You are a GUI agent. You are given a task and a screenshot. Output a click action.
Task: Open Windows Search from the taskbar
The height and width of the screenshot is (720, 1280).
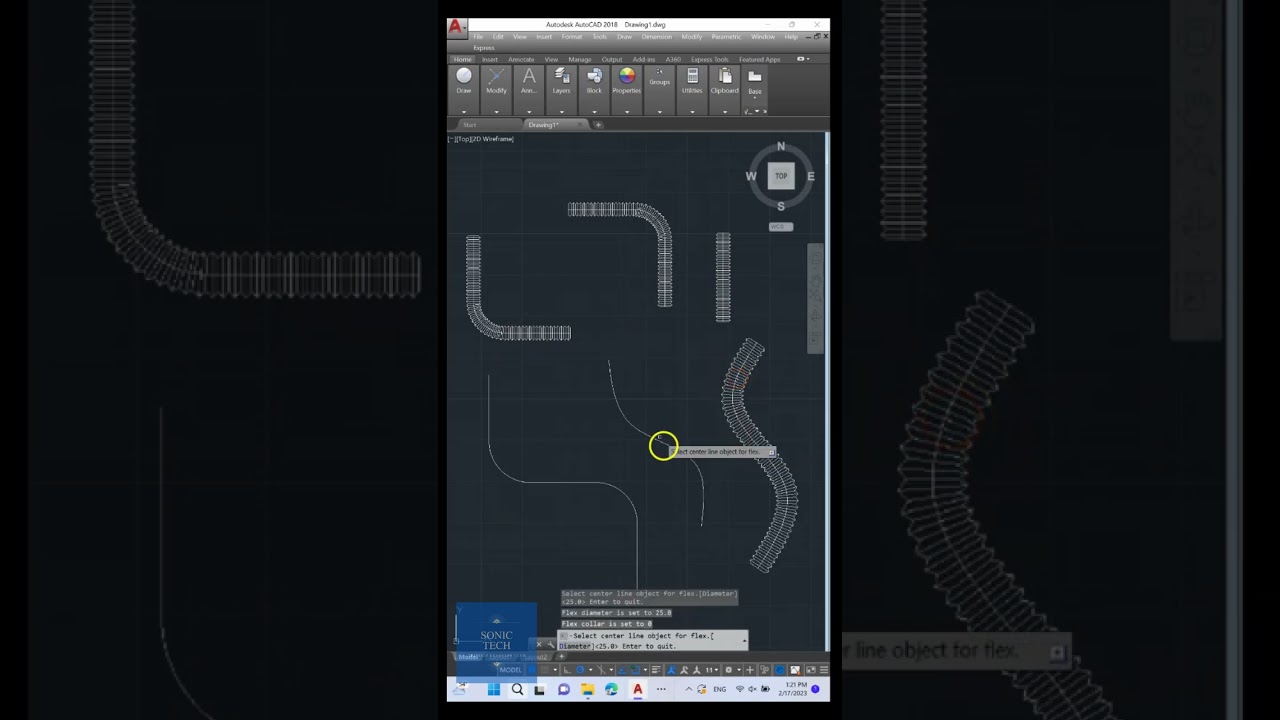(x=517, y=689)
